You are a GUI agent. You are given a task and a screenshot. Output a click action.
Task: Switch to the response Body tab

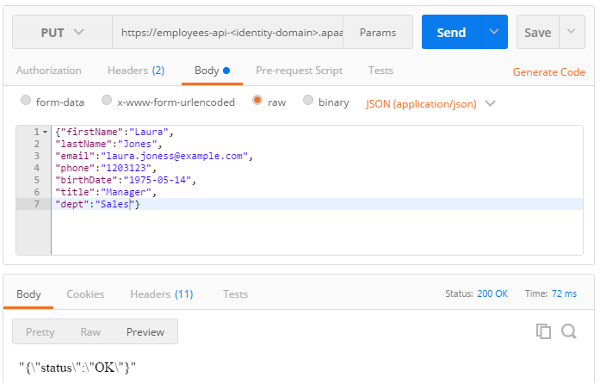pyautogui.click(x=28, y=294)
